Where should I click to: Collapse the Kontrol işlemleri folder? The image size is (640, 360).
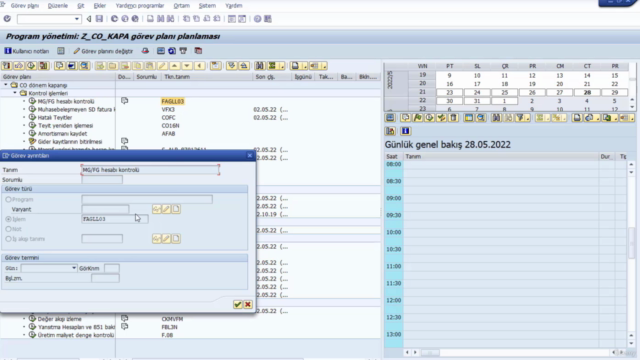click(x=15, y=93)
